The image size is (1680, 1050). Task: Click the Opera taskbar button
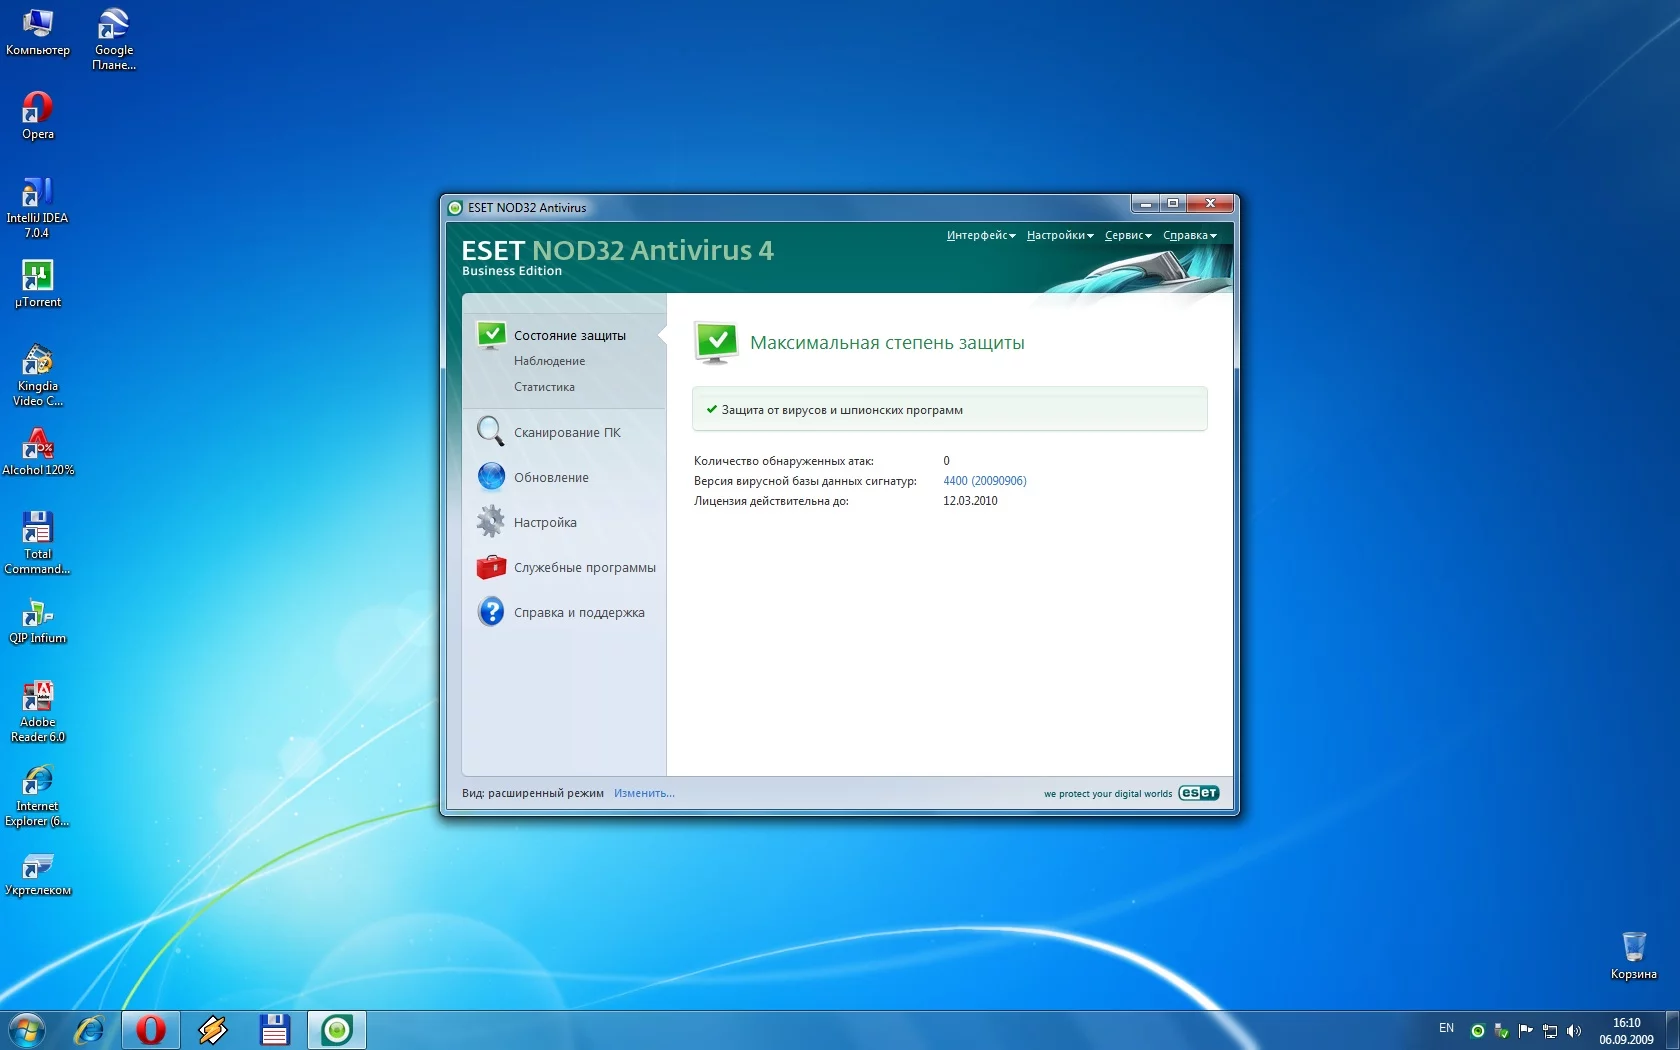tap(151, 1030)
